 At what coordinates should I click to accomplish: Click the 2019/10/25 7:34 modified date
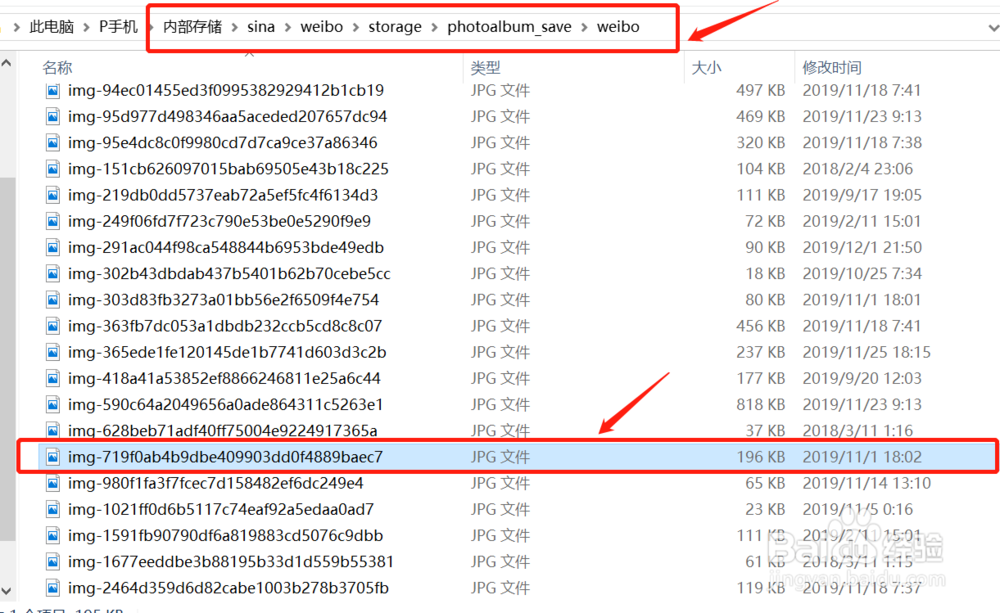tap(862, 274)
